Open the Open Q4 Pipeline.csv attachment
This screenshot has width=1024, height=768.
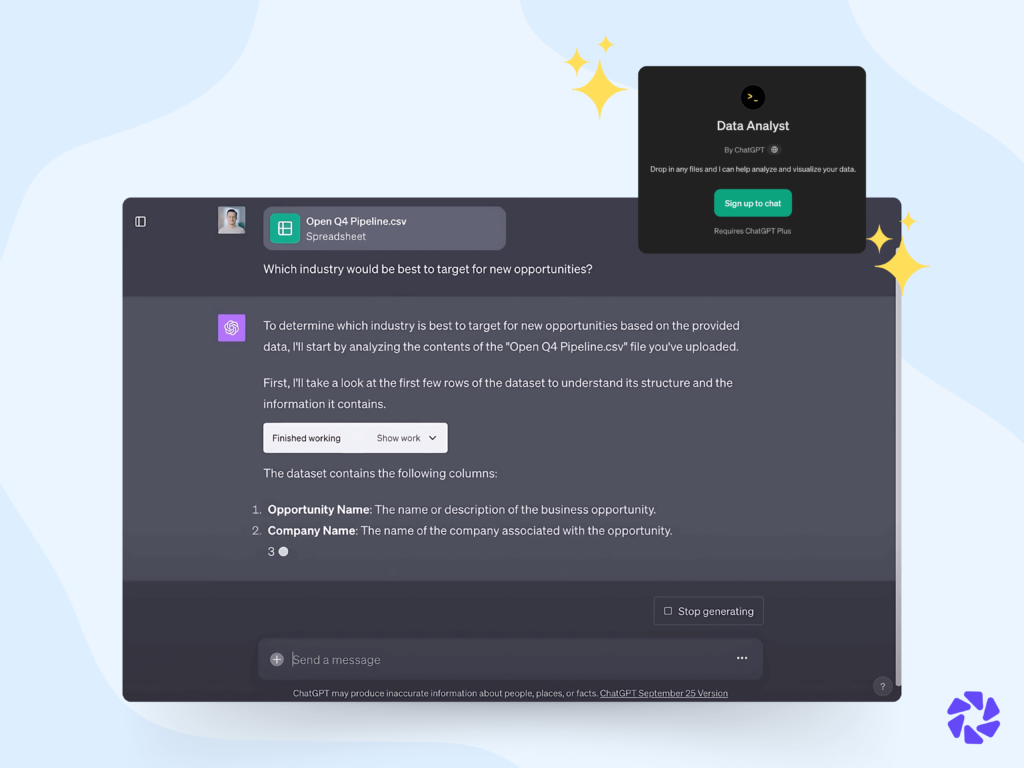(x=384, y=228)
